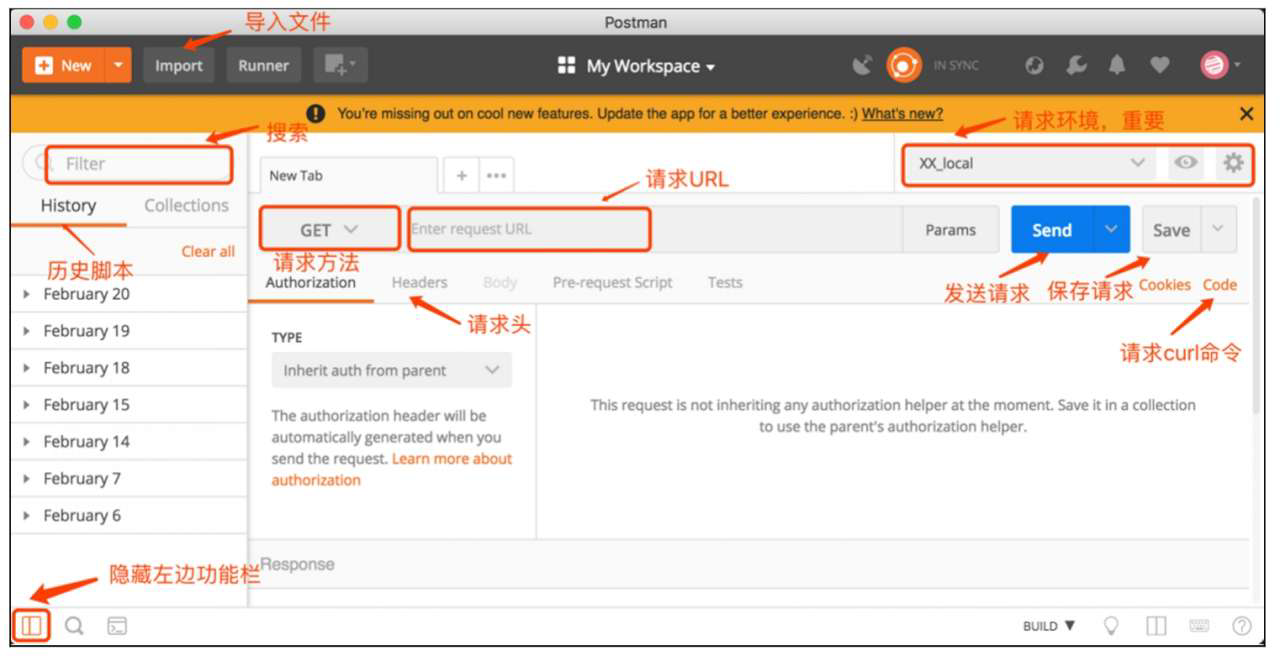Open the My Workspace dropdown
The width and height of the screenshot is (1280, 656).
point(637,66)
